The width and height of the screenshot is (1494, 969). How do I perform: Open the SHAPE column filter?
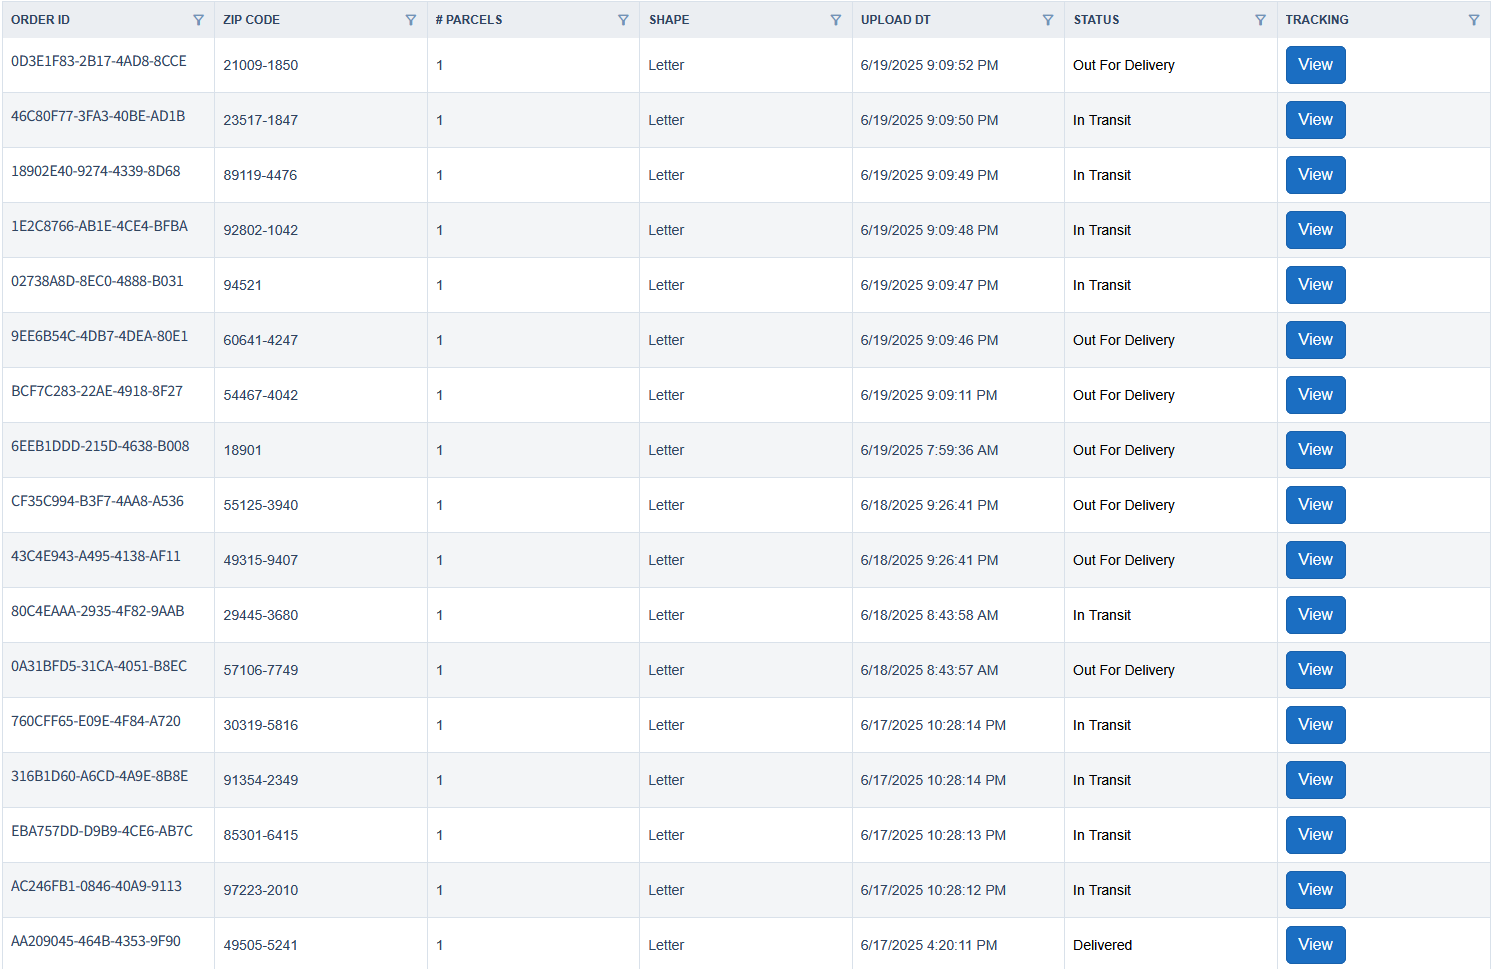835,20
